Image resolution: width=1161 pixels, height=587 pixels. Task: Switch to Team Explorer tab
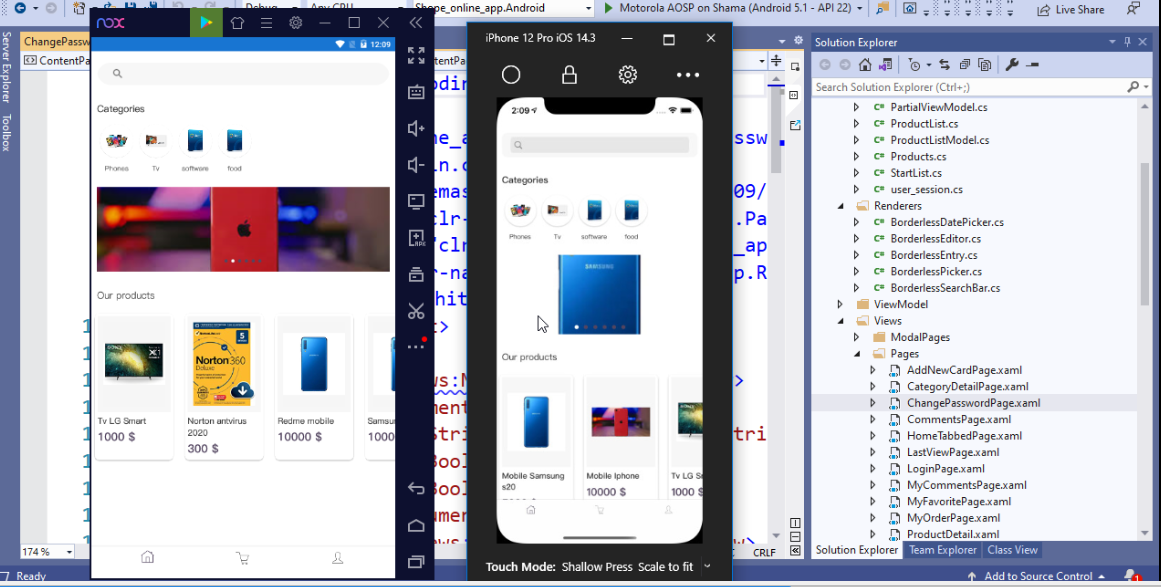point(943,550)
